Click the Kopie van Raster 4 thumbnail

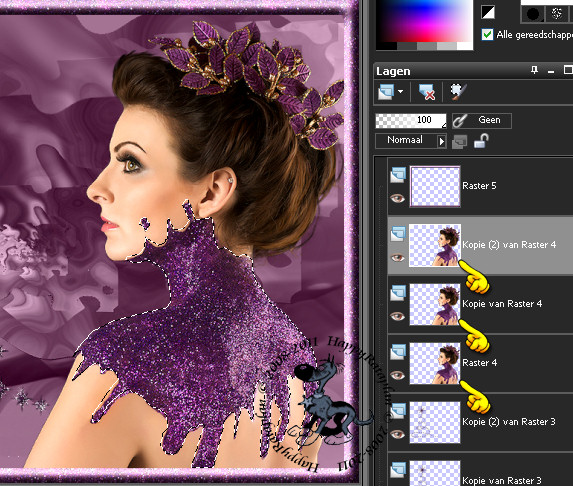tap(435, 304)
